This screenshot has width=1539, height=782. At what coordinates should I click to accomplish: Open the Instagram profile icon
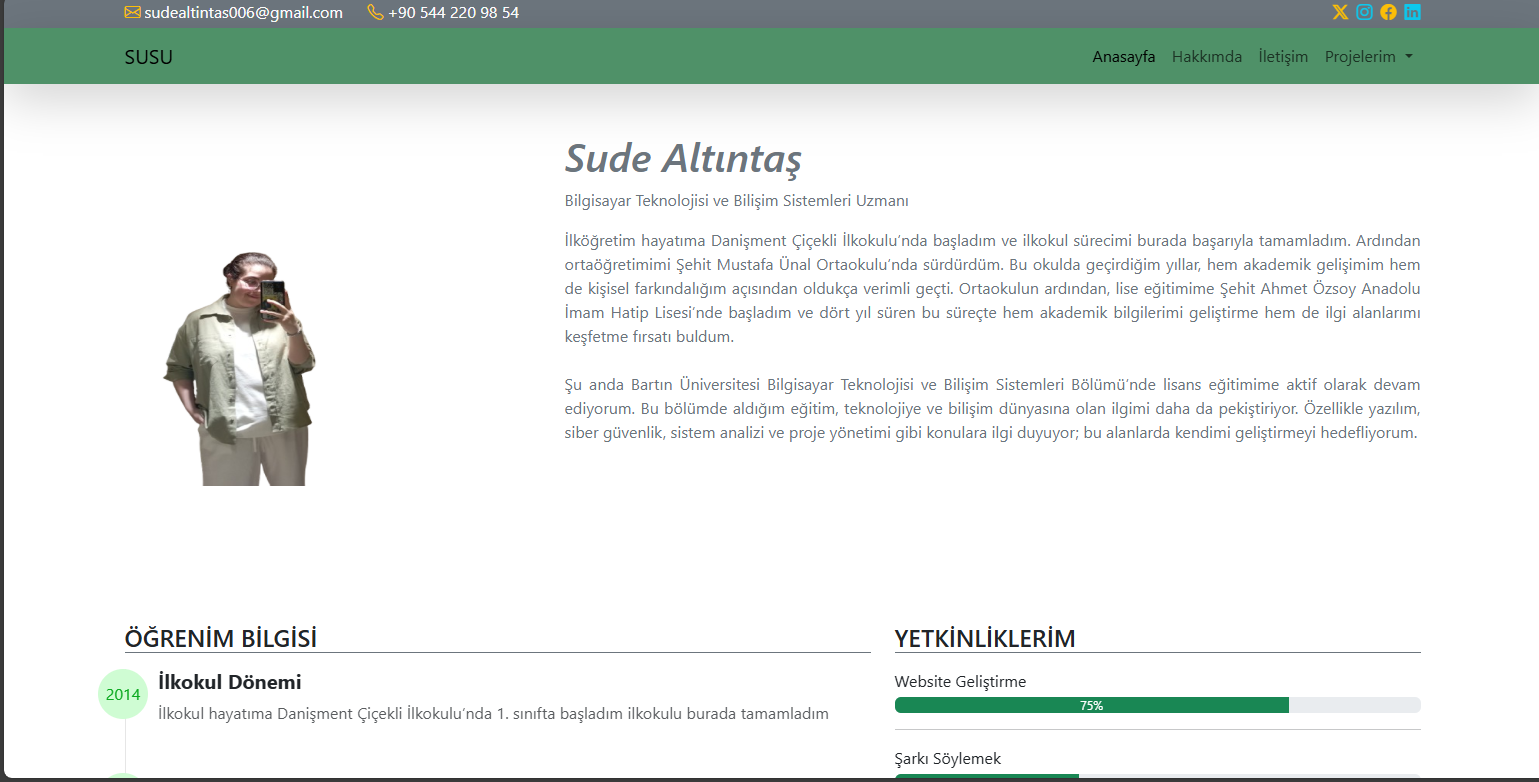tap(1364, 12)
